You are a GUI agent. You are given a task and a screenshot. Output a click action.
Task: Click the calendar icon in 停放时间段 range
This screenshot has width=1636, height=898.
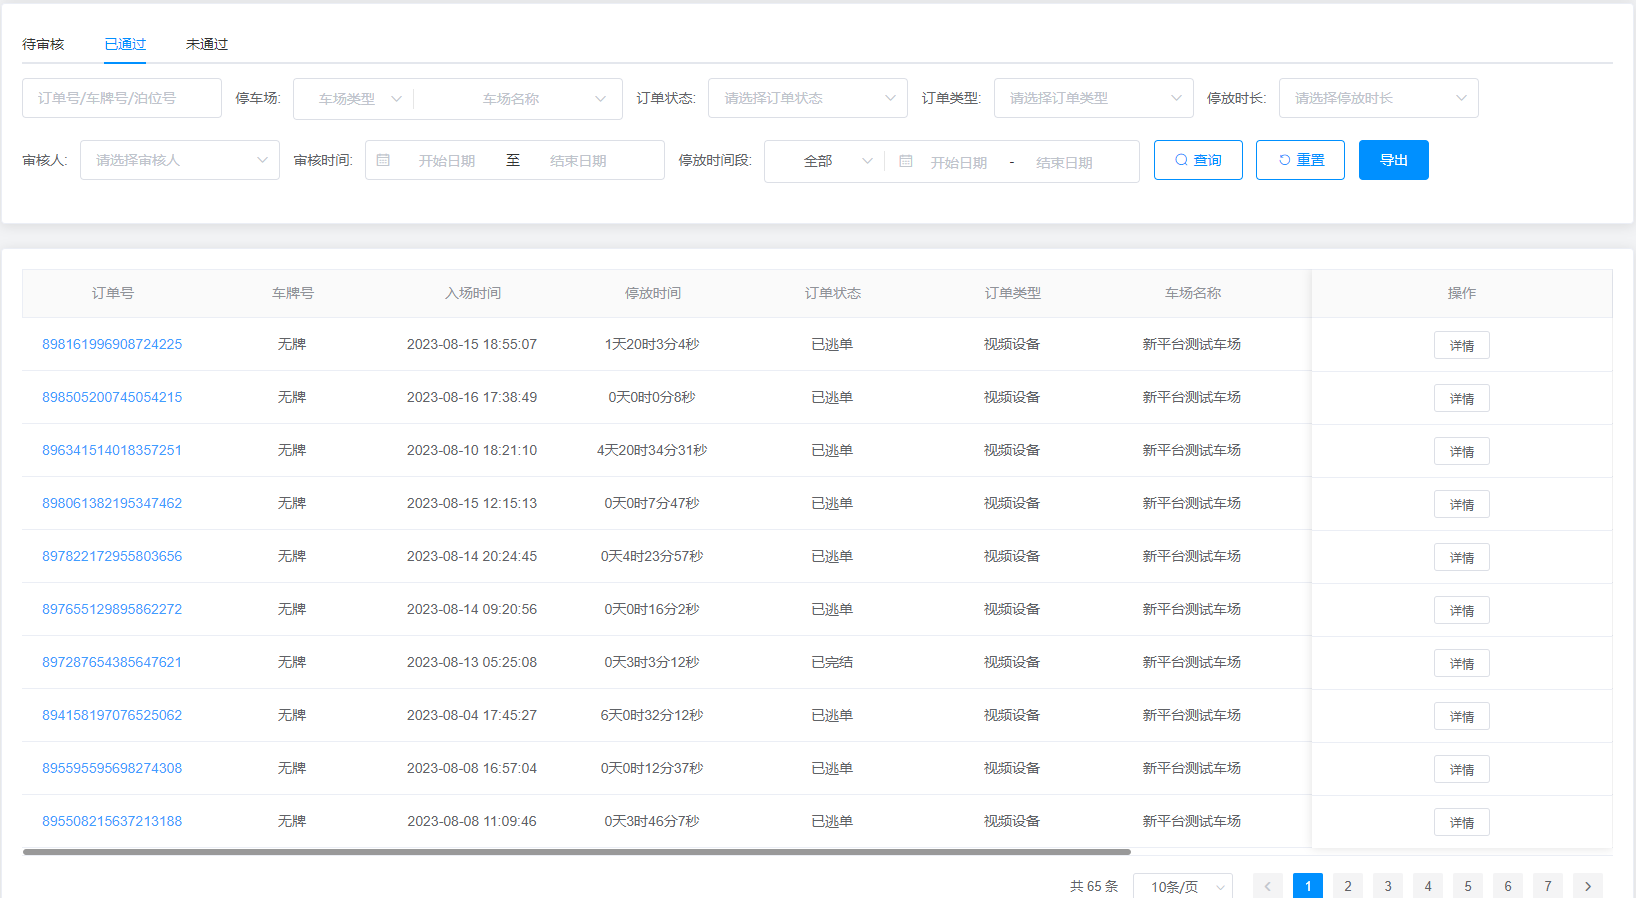tap(905, 161)
